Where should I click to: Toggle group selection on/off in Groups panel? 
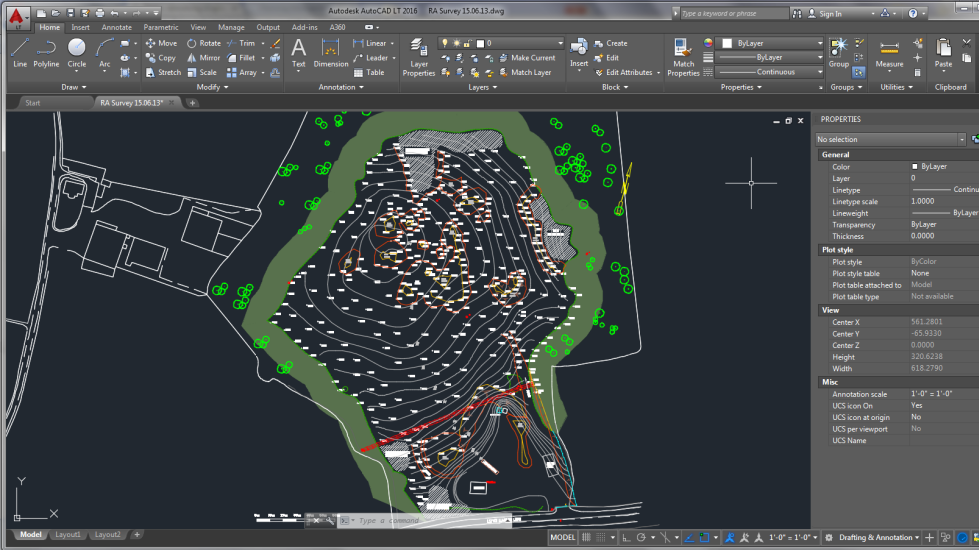pos(858,72)
